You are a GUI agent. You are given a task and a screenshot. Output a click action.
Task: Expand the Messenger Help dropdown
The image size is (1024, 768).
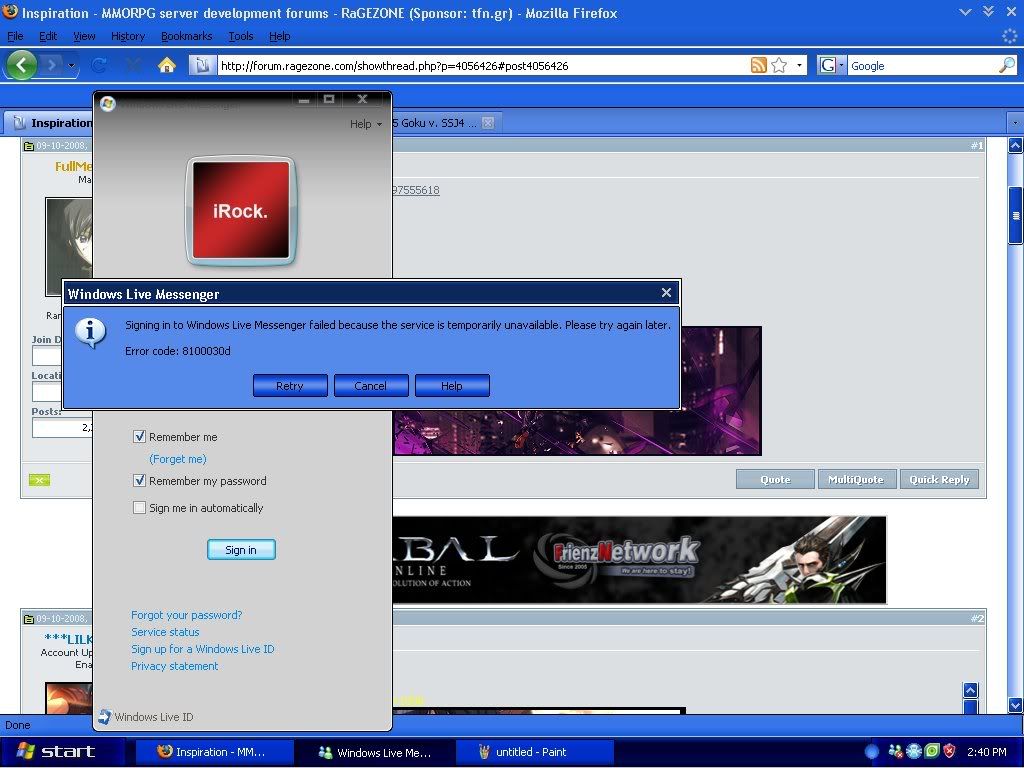[x=366, y=124]
